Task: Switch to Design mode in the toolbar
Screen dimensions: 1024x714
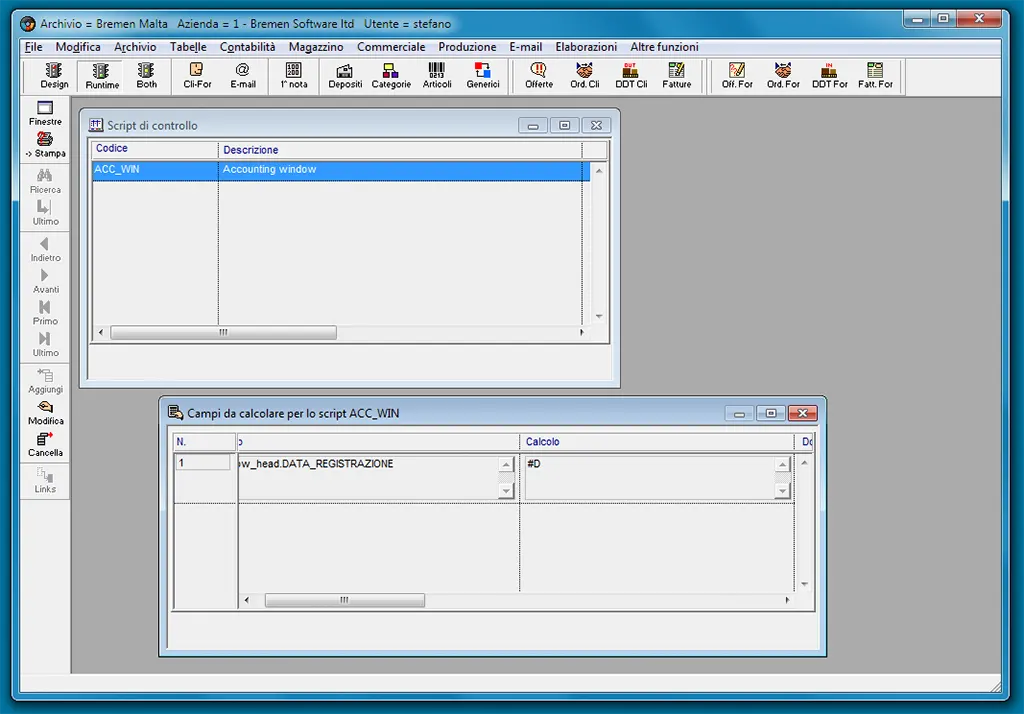Action: (54, 76)
